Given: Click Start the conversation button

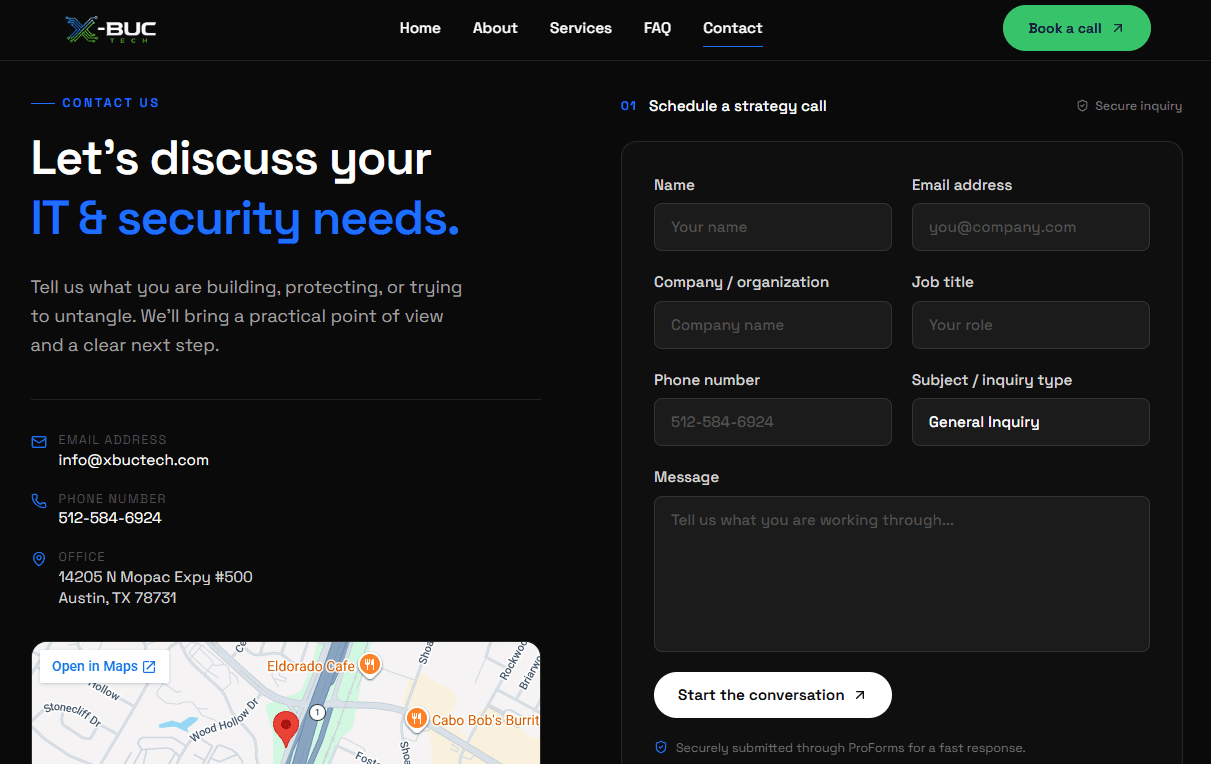Looking at the screenshot, I should (773, 695).
